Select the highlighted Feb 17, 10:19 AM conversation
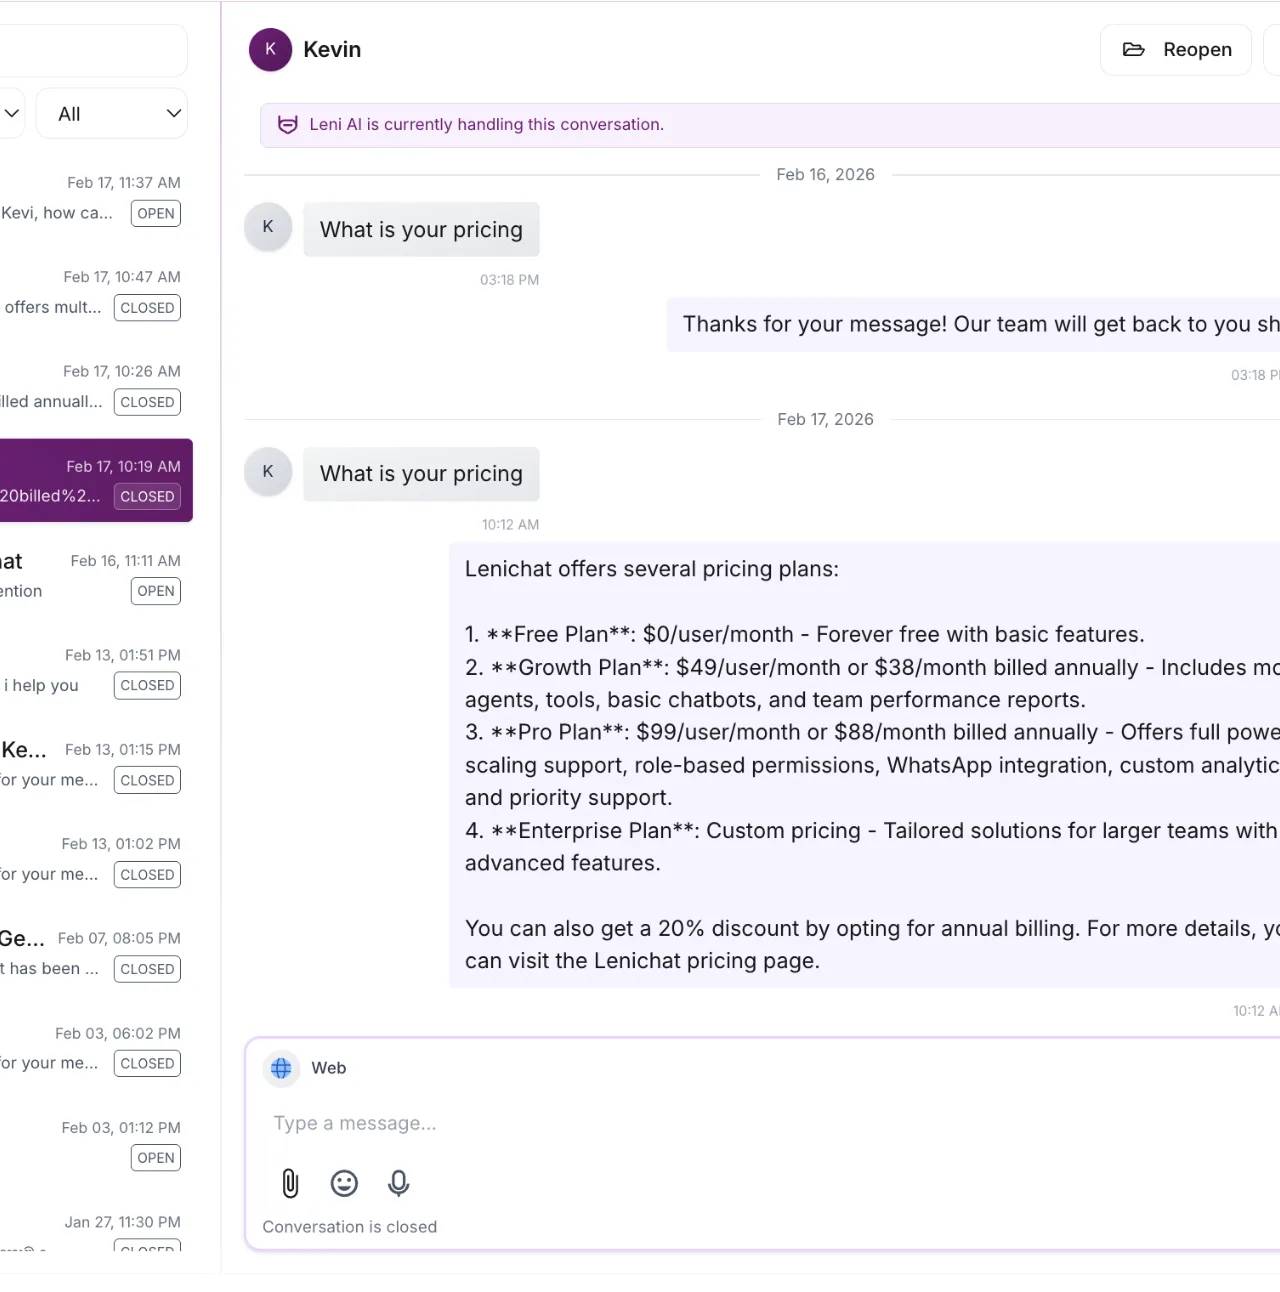 (94, 481)
